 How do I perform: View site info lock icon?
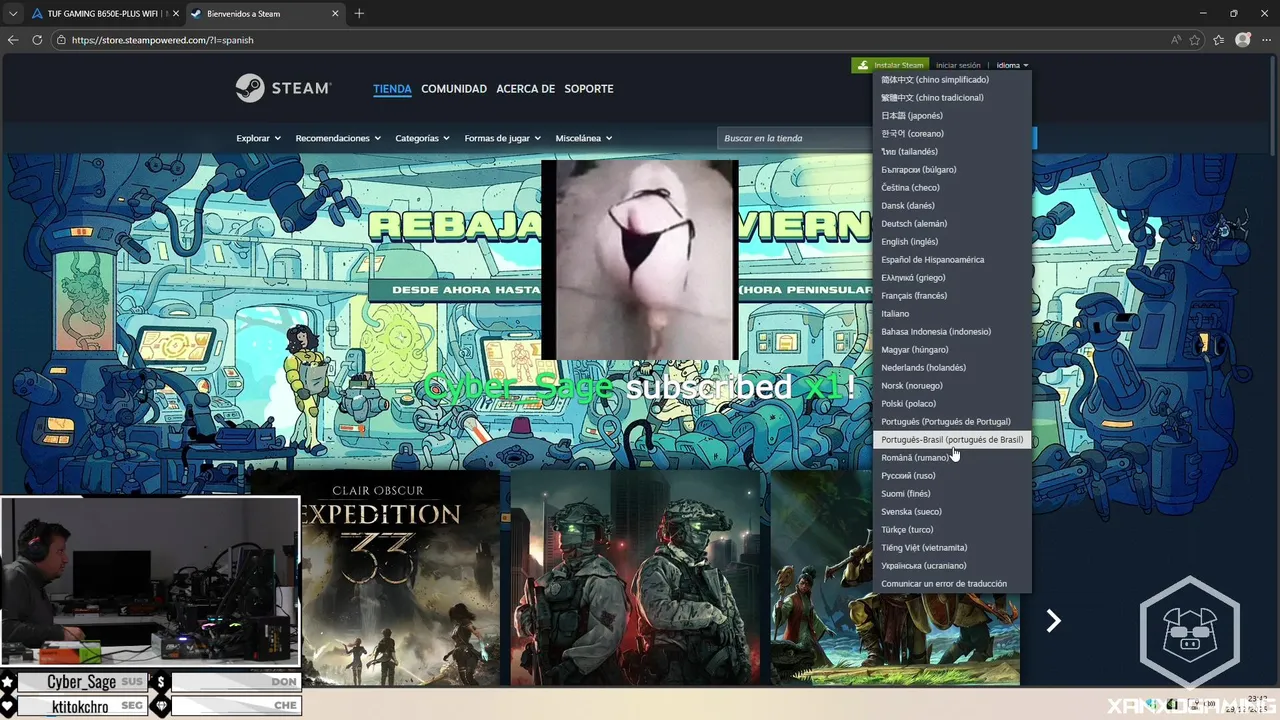(x=61, y=40)
